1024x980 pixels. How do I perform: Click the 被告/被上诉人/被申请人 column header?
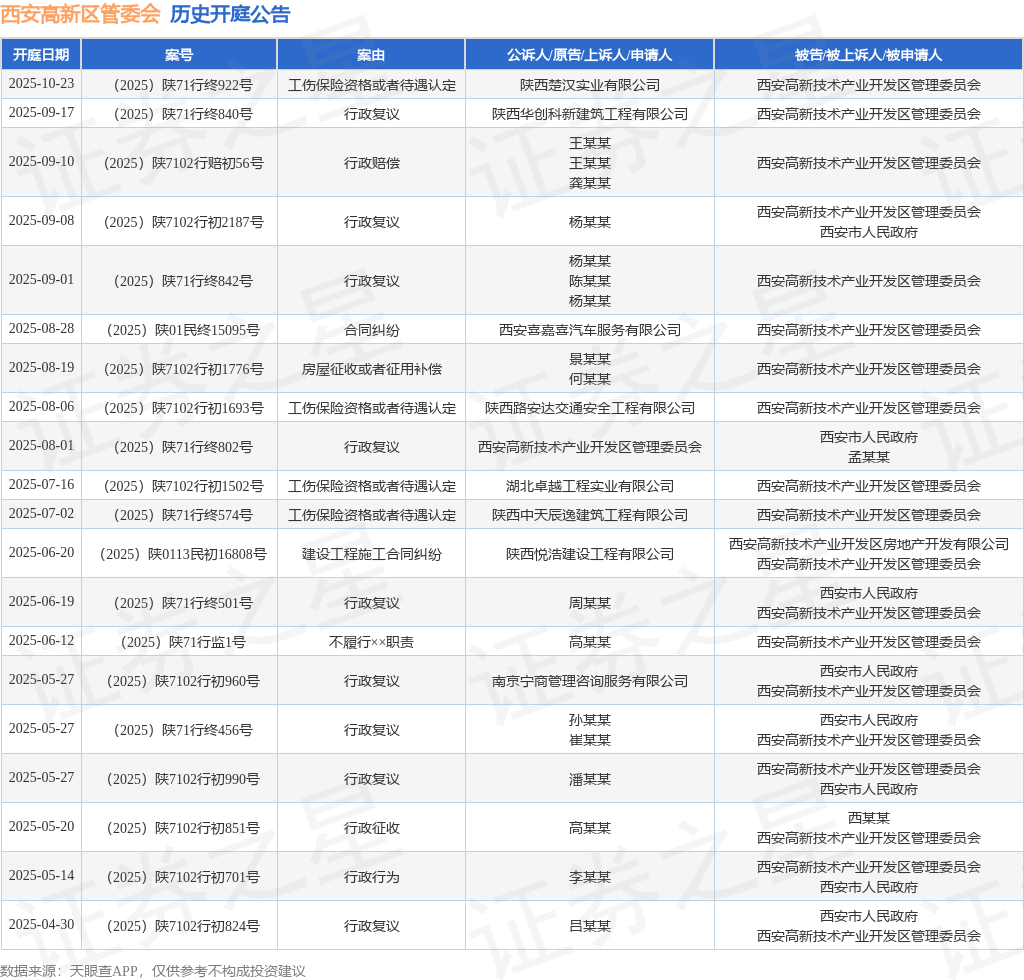point(869,55)
